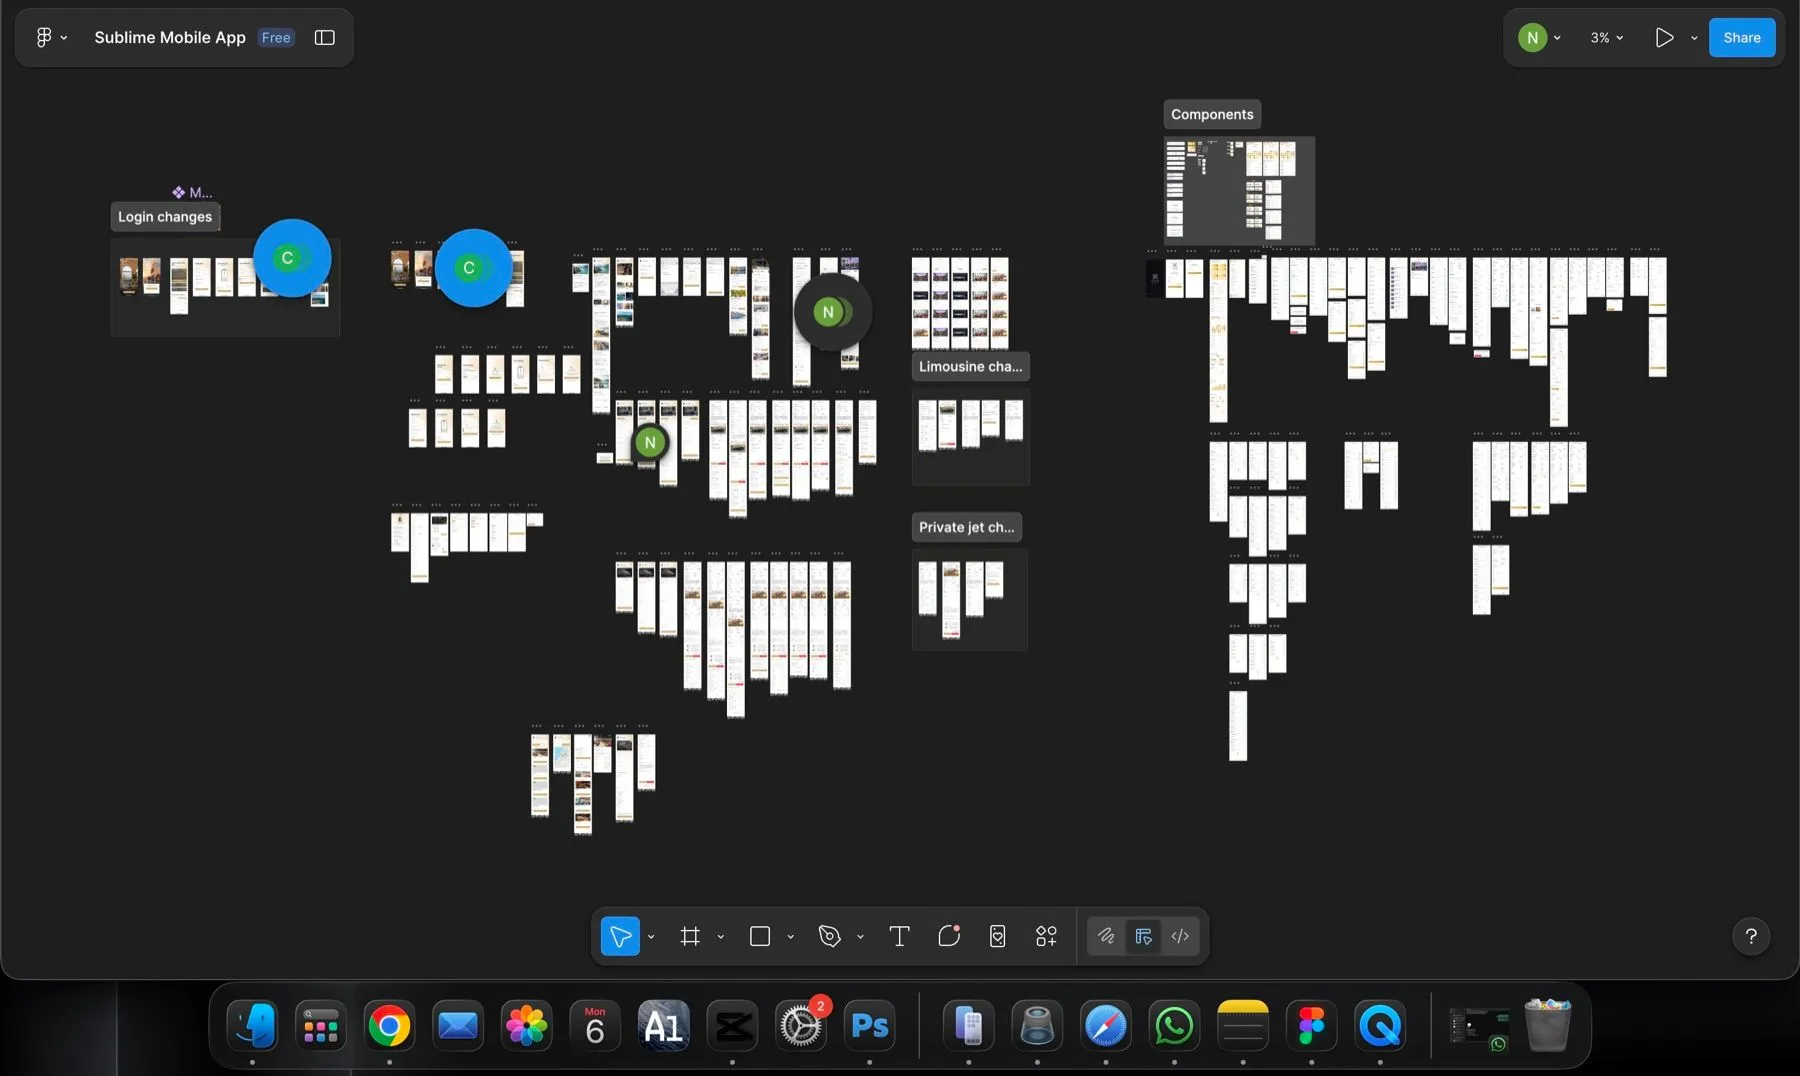1800x1076 pixels.
Task: Open Figma from the dock
Action: [x=1311, y=1026]
